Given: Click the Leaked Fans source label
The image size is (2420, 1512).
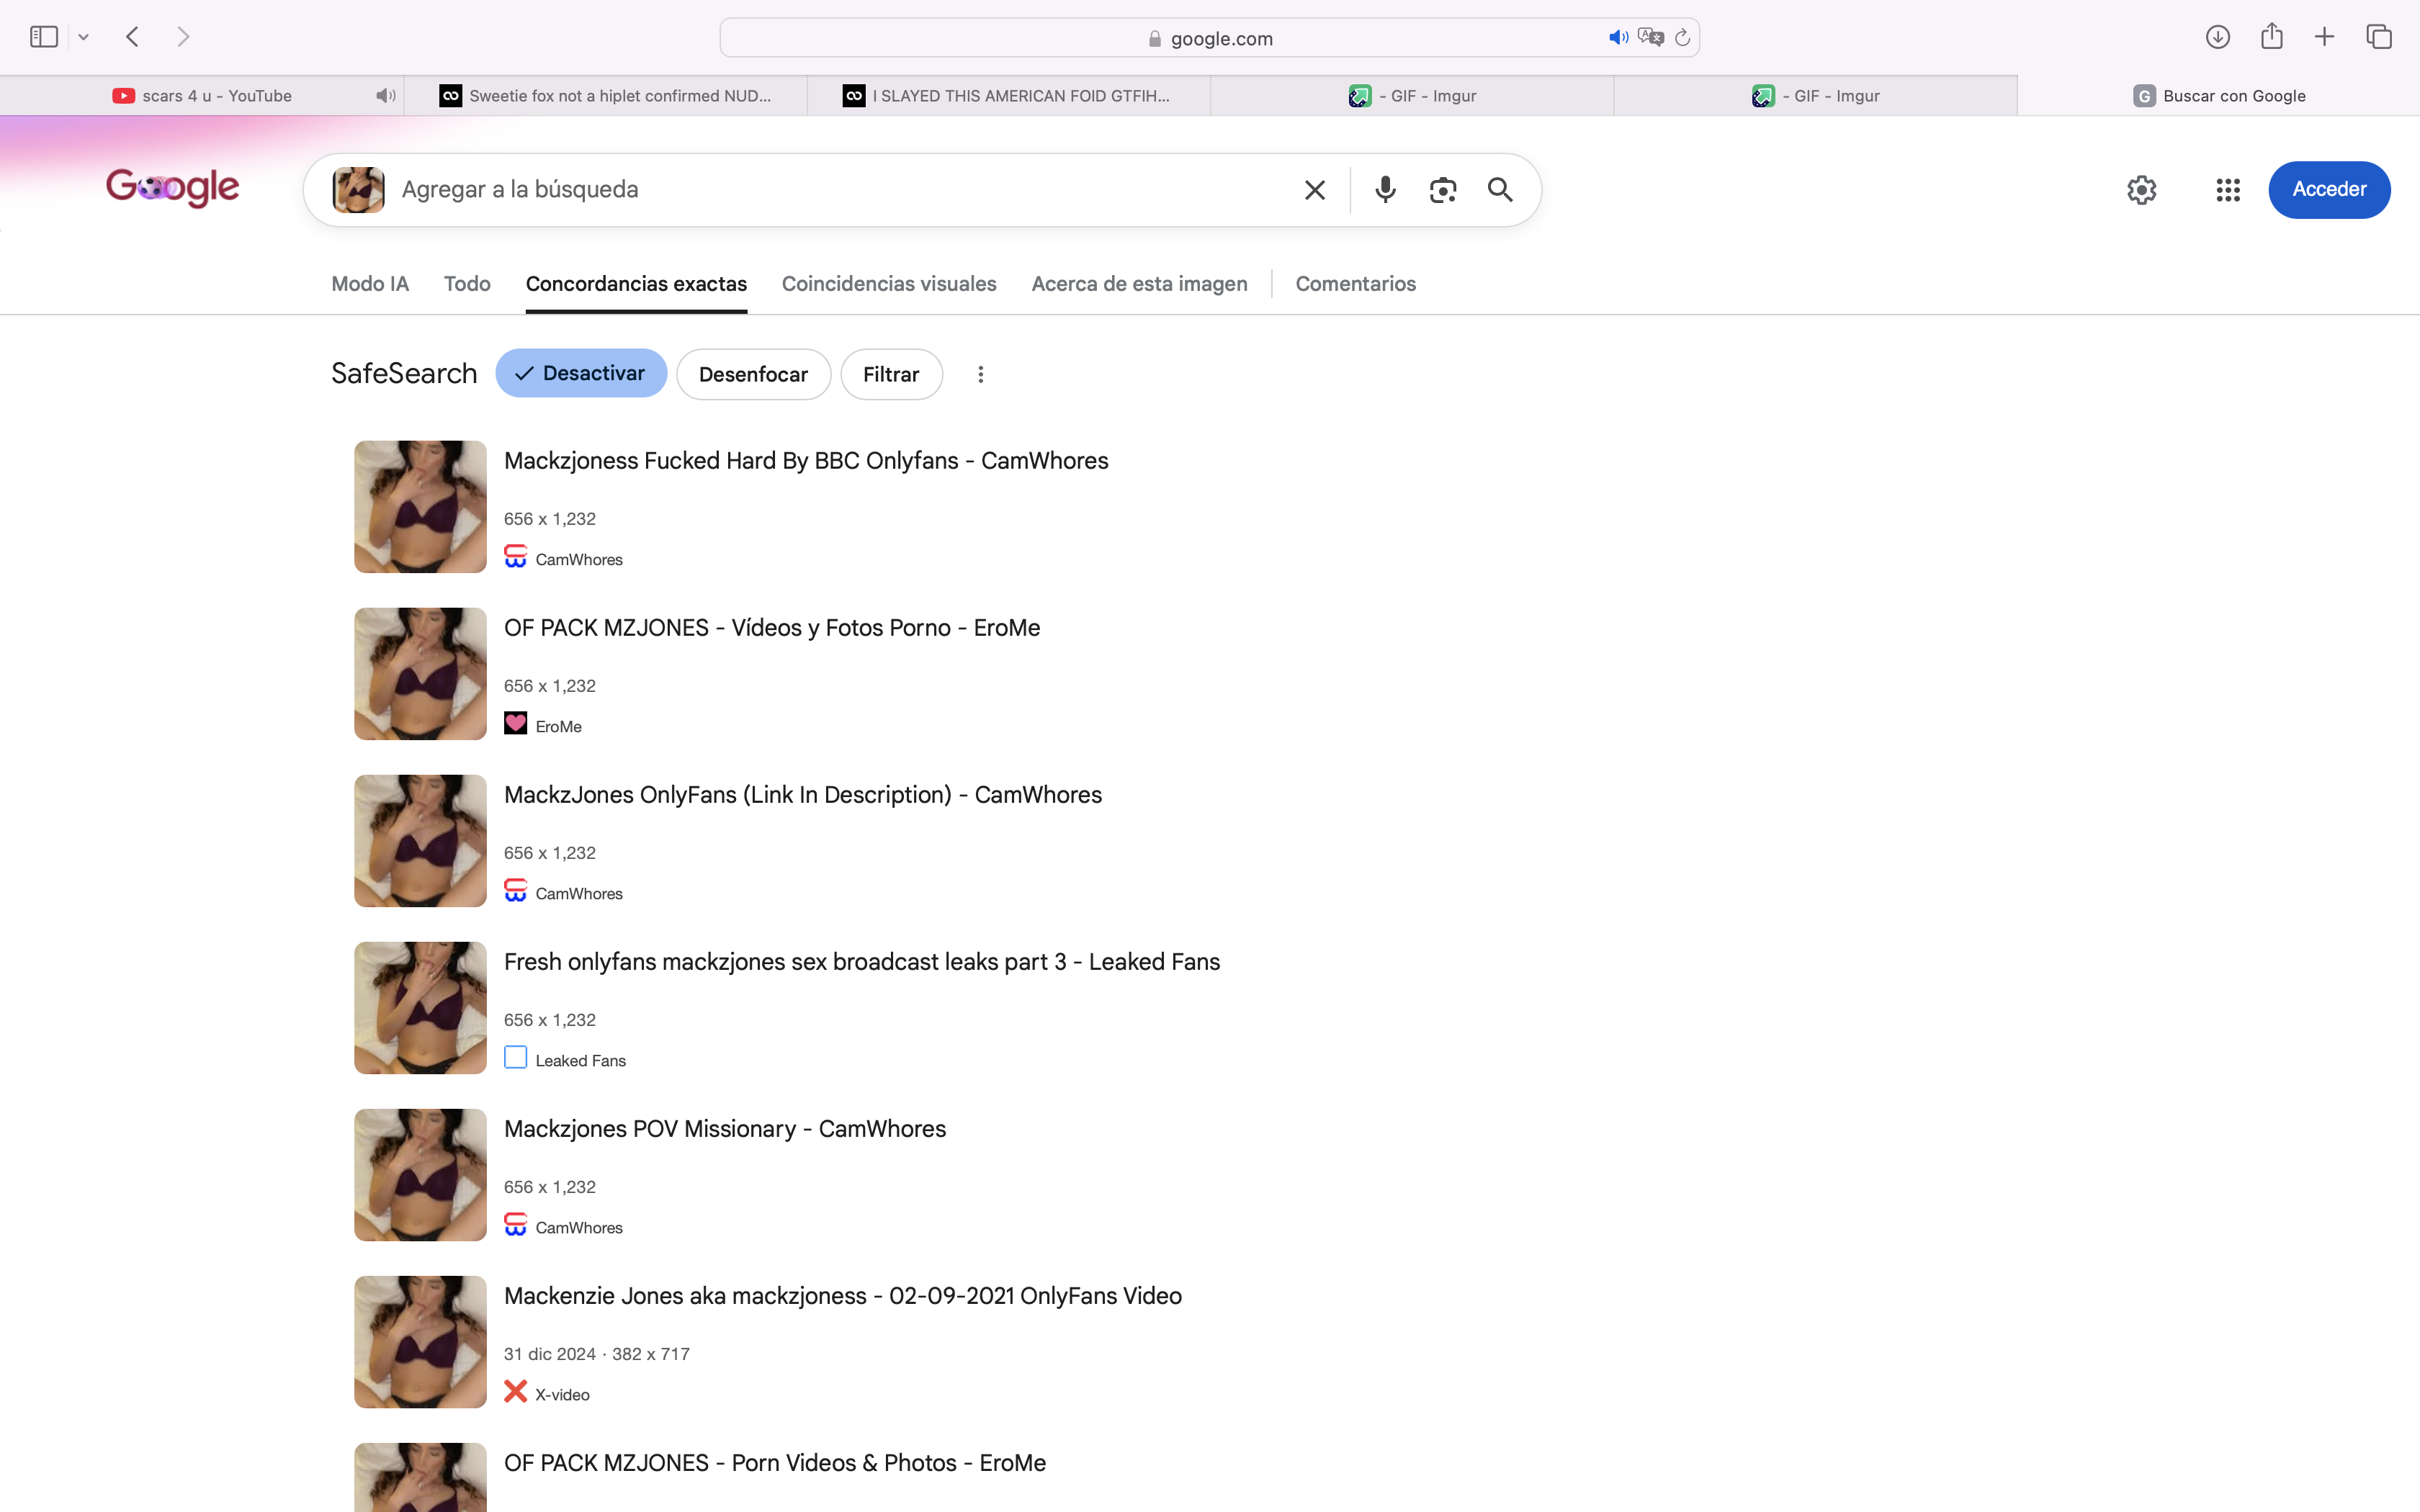Looking at the screenshot, I should coord(580,1061).
